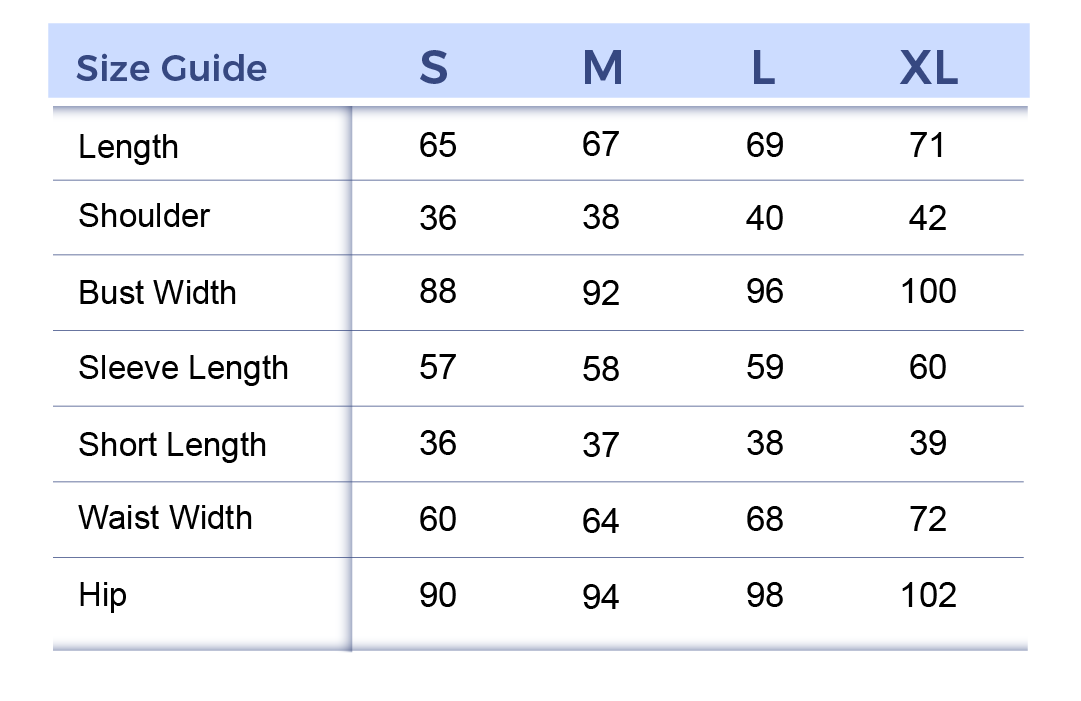This screenshot has height=701, width=1081.
Task: Click Hip value 102 for size XL
Action: click(x=928, y=596)
